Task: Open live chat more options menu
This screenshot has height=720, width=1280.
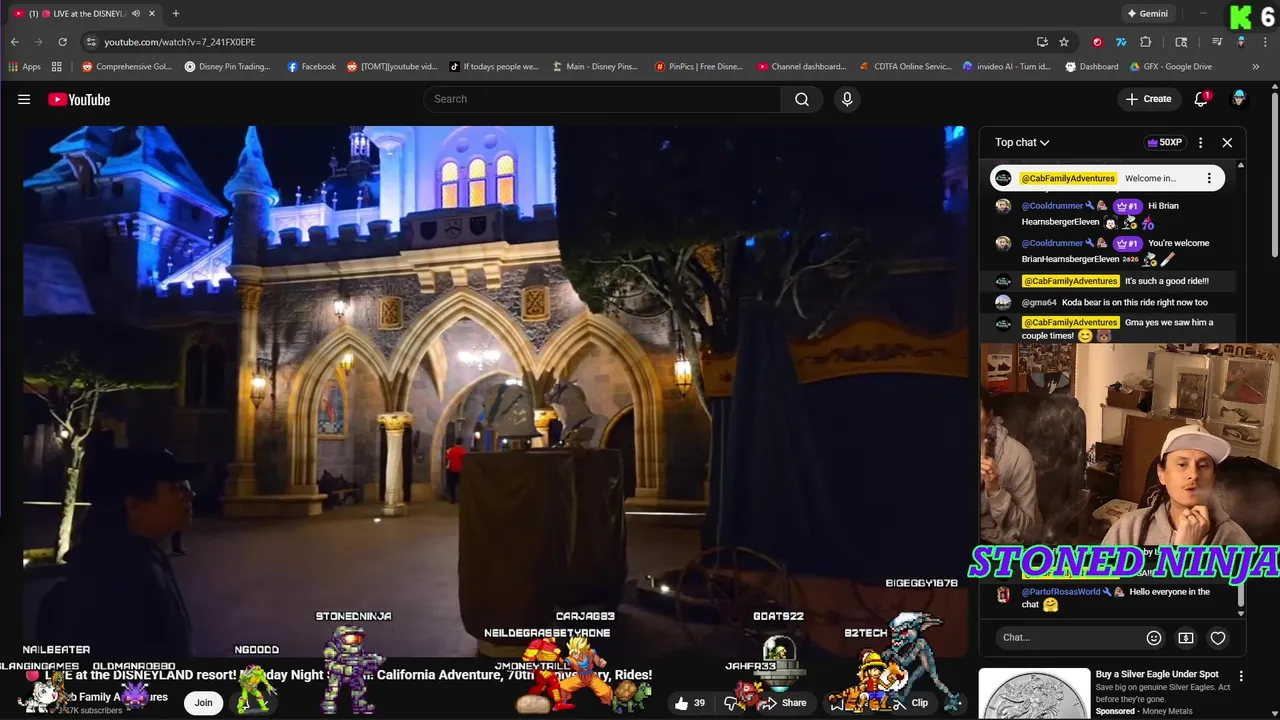Action: pyautogui.click(x=1200, y=142)
